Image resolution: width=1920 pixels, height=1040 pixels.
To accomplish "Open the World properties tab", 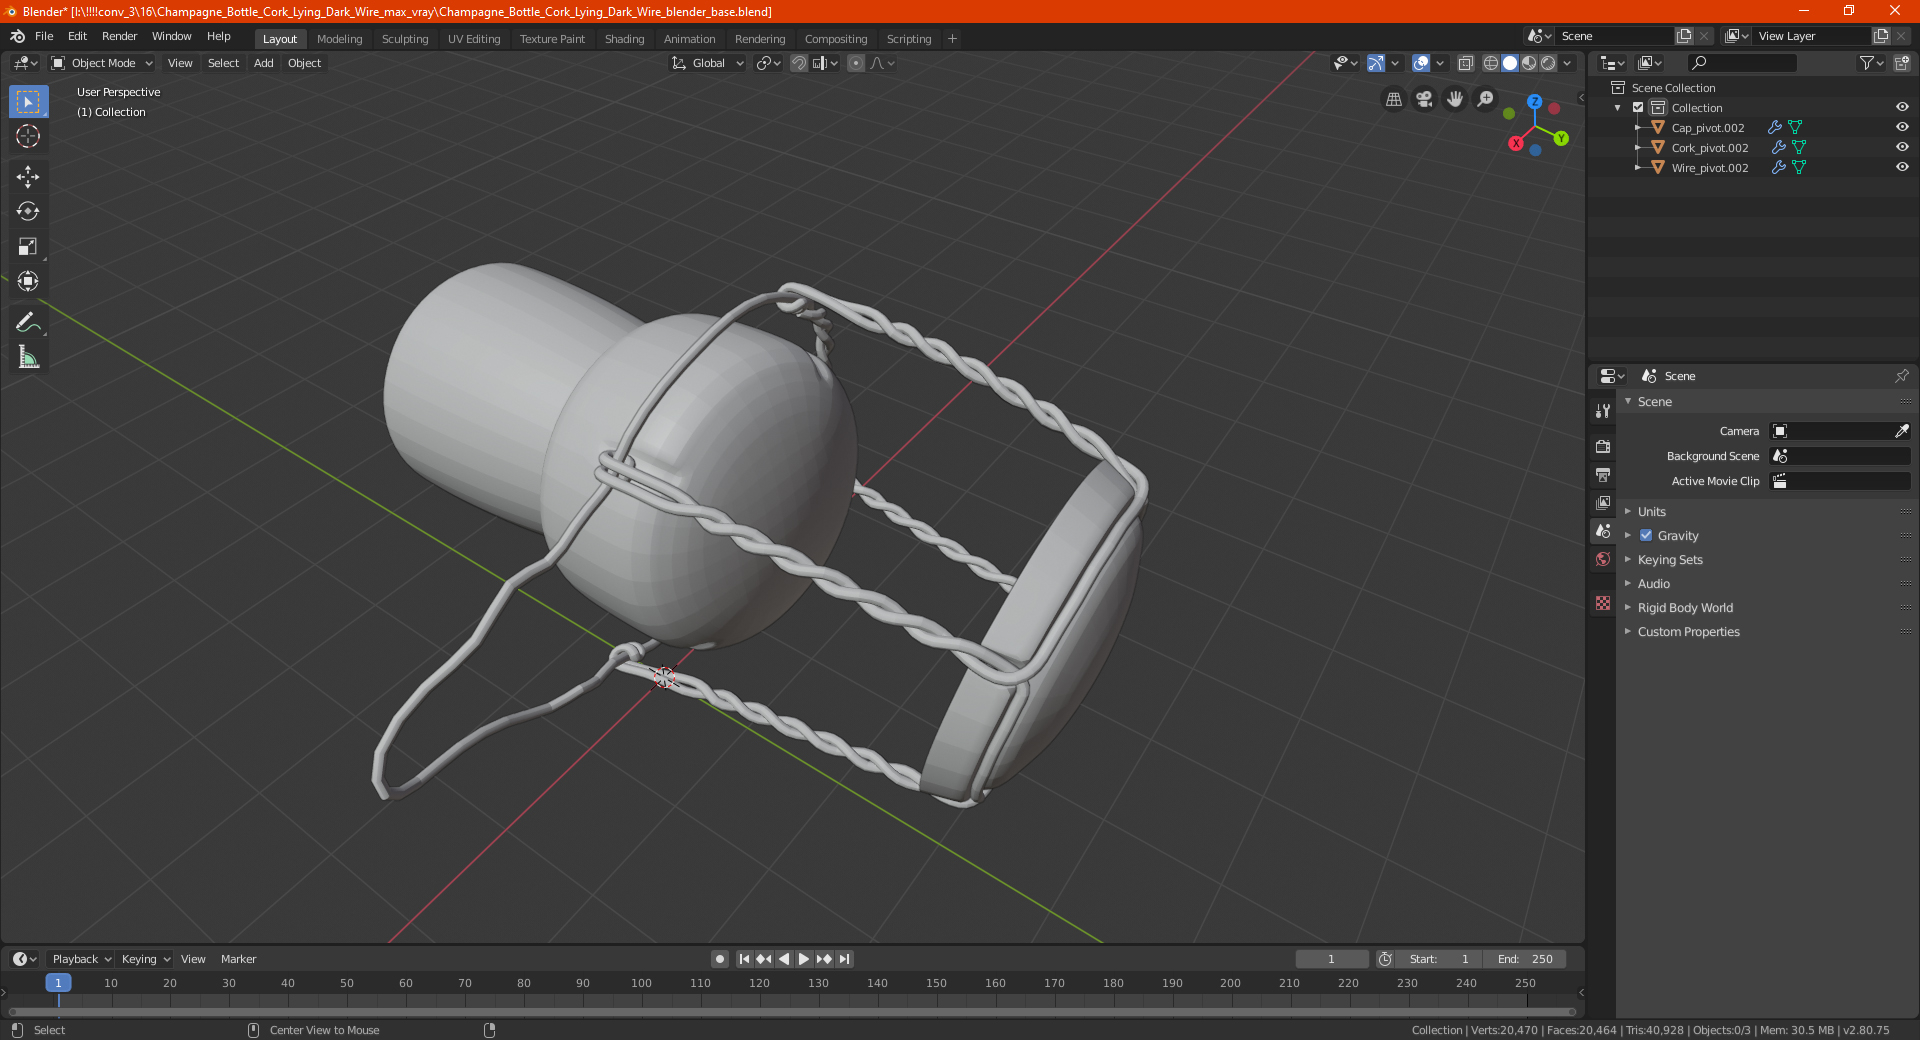I will pos(1603,559).
